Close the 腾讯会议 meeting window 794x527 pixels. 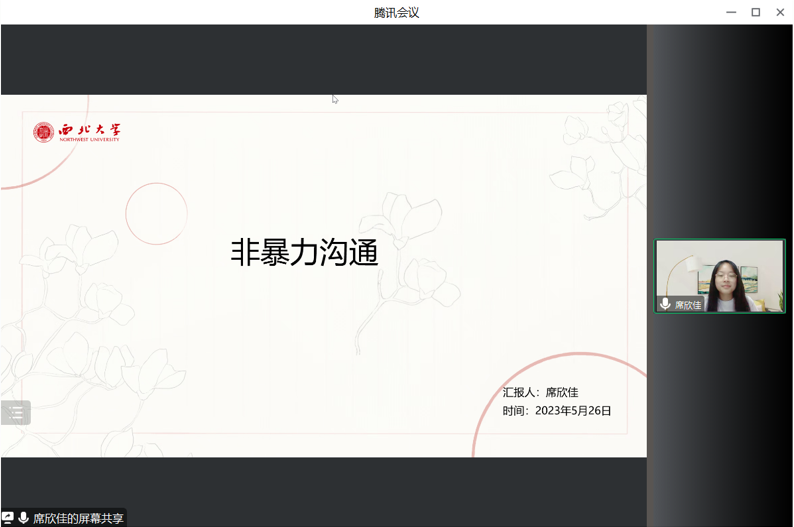[780, 12]
